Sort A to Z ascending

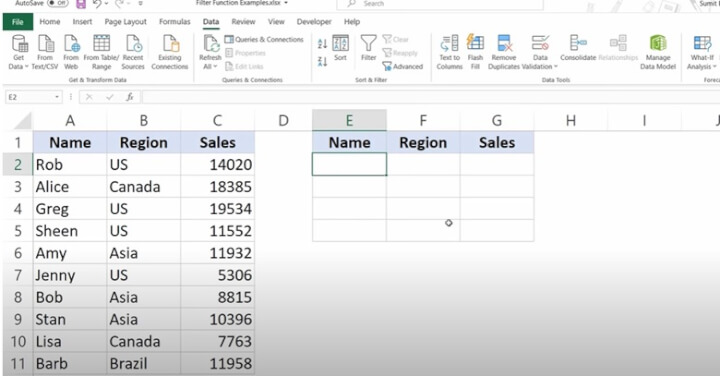[x=322, y=44]
